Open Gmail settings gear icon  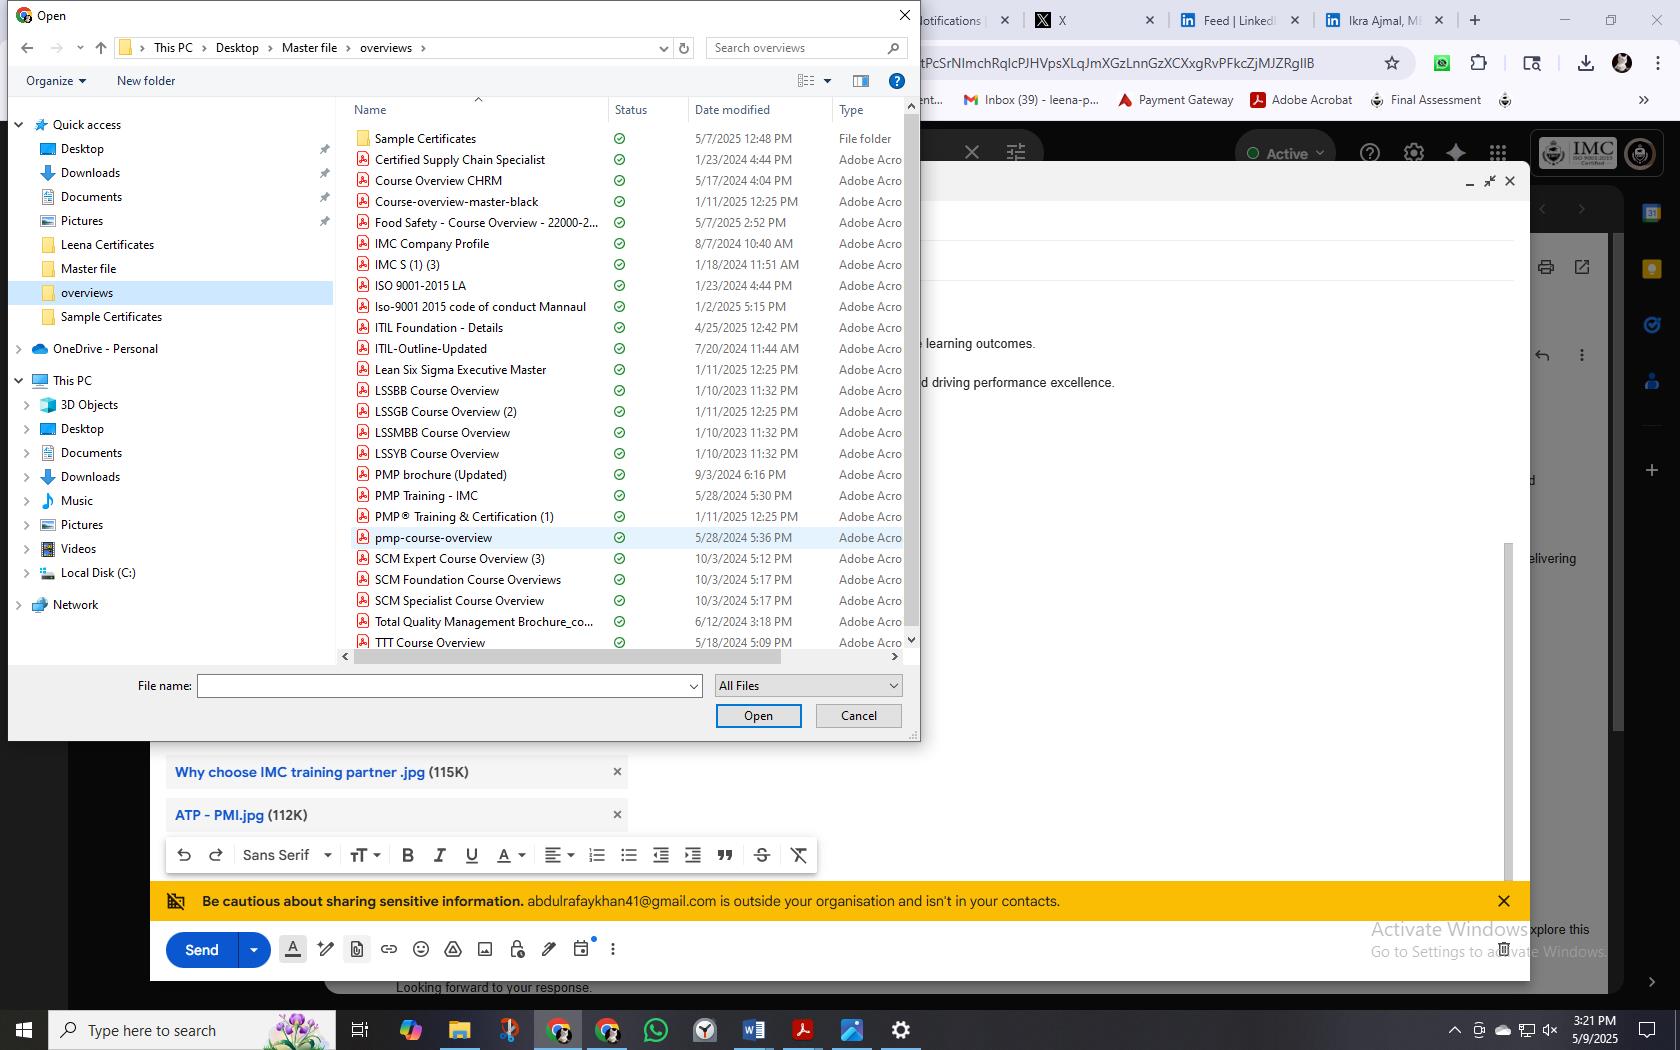pyautogui.click(x=1413, y=153)
